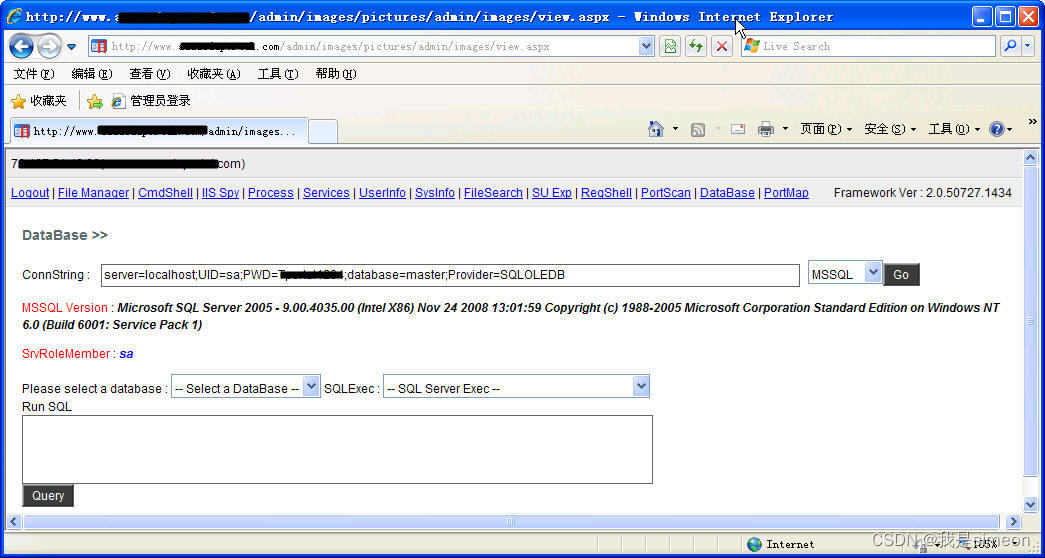Open the SysInfo link
This screenshot has width=1045, height=558.
pyautogui.click(x=435, y=193)
